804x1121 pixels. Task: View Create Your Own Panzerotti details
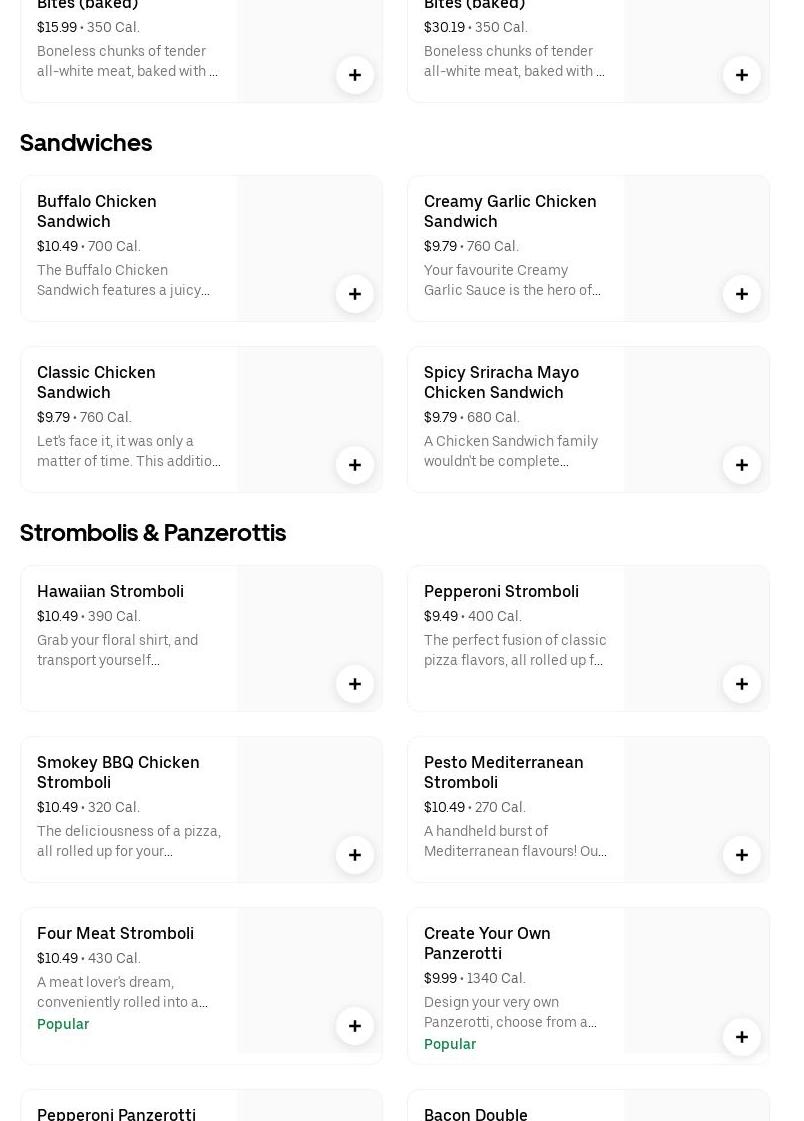click(487, 943)
